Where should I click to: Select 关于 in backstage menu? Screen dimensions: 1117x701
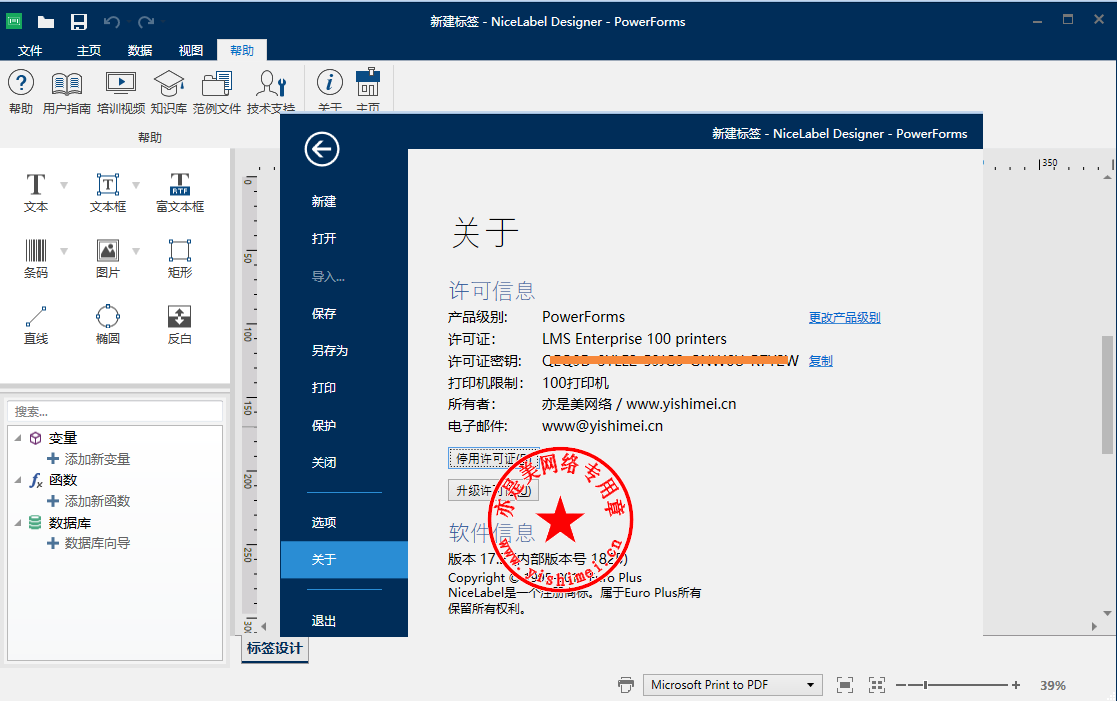tap(344, 559)
